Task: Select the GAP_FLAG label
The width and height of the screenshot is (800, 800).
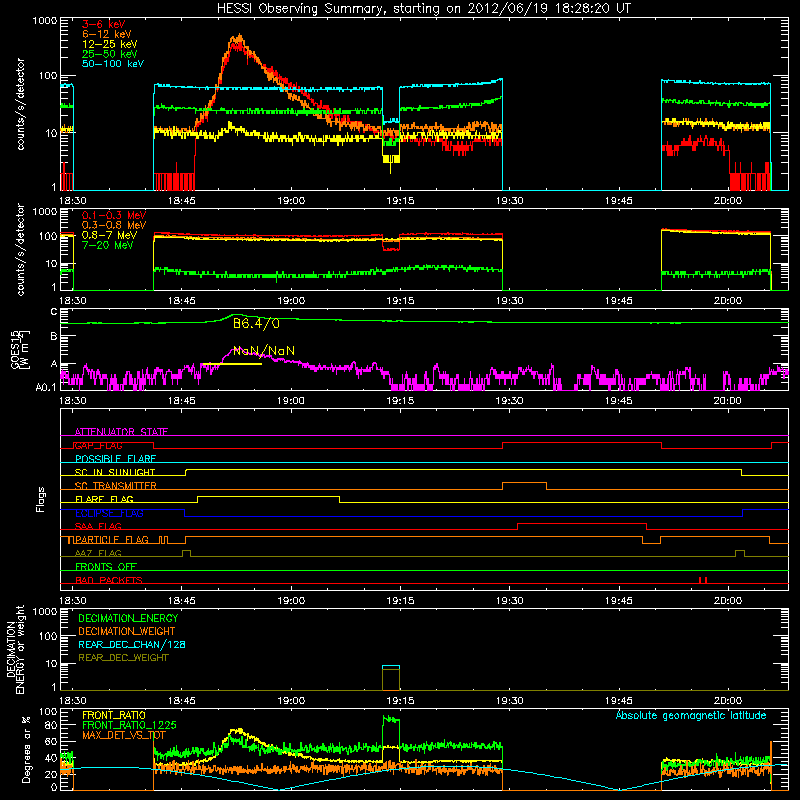Action: pyautogui.click(x=98, y=445)
